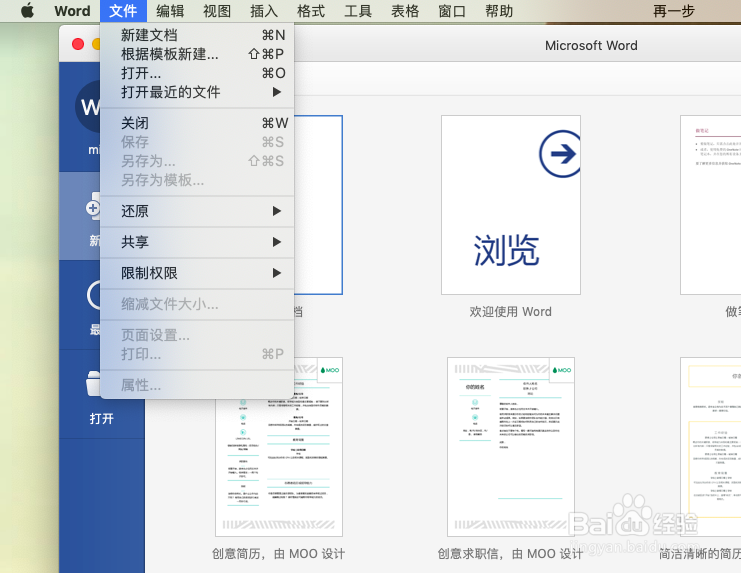Open the 编辑 menu
Image resolution: width=741 pixels, height=573 pixels.
[x=170, y=11]
